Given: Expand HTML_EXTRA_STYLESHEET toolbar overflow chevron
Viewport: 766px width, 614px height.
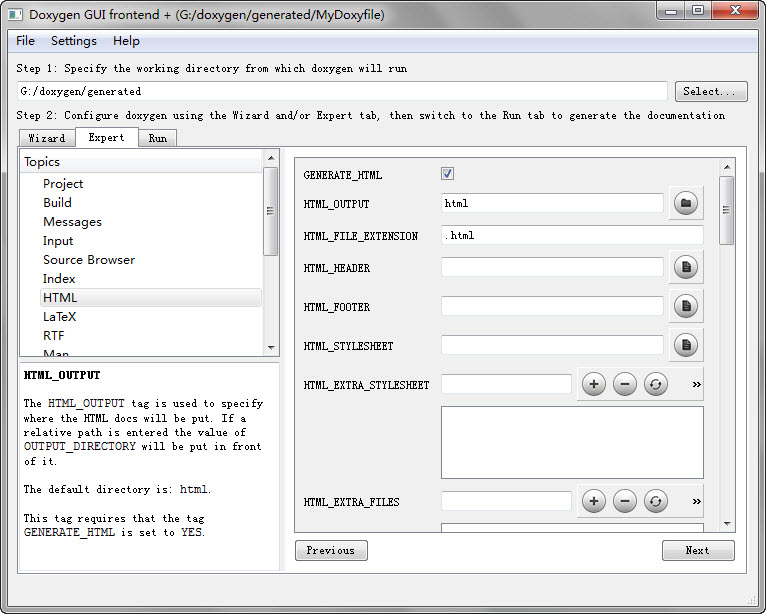Looking at the screenshot, I should (697, 384).
